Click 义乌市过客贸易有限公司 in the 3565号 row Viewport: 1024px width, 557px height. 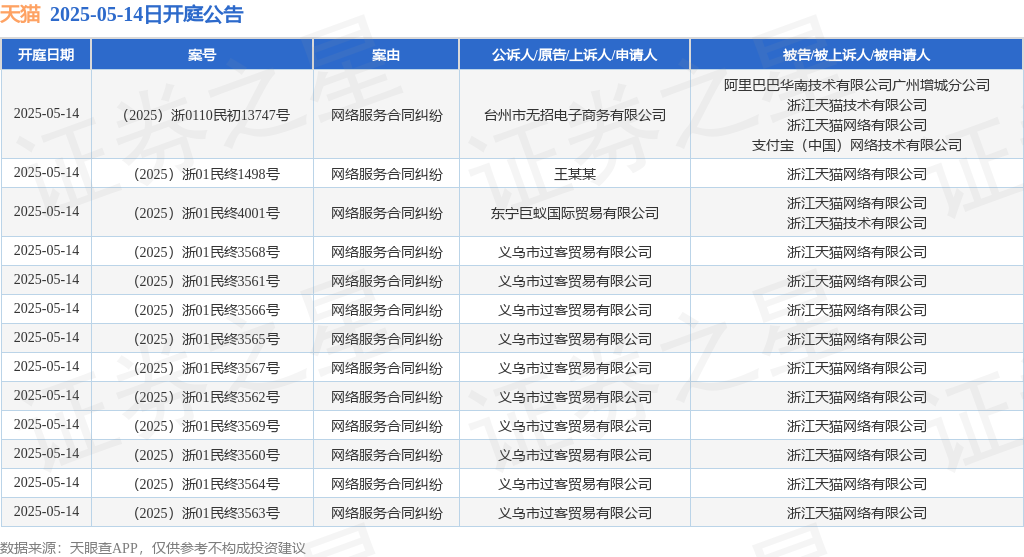(x=575, y=339)
